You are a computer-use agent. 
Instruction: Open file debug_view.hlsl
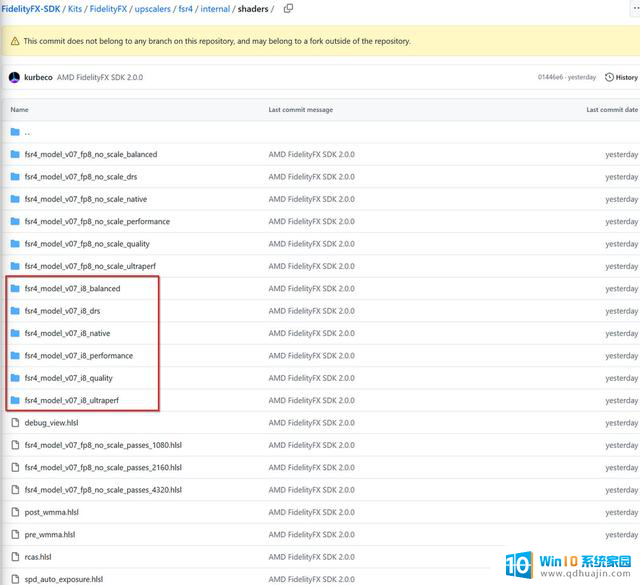pyautogui.click(x=51, y=423)
